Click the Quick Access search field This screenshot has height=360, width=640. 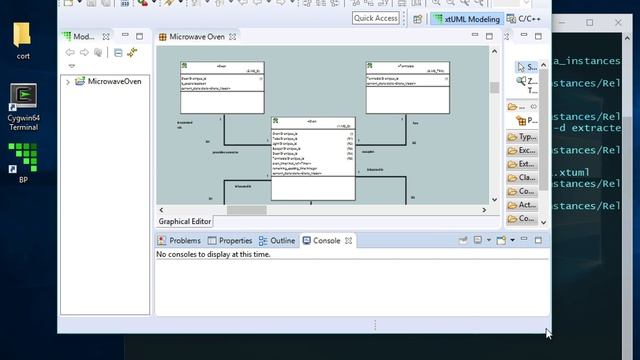pos(376,18)
